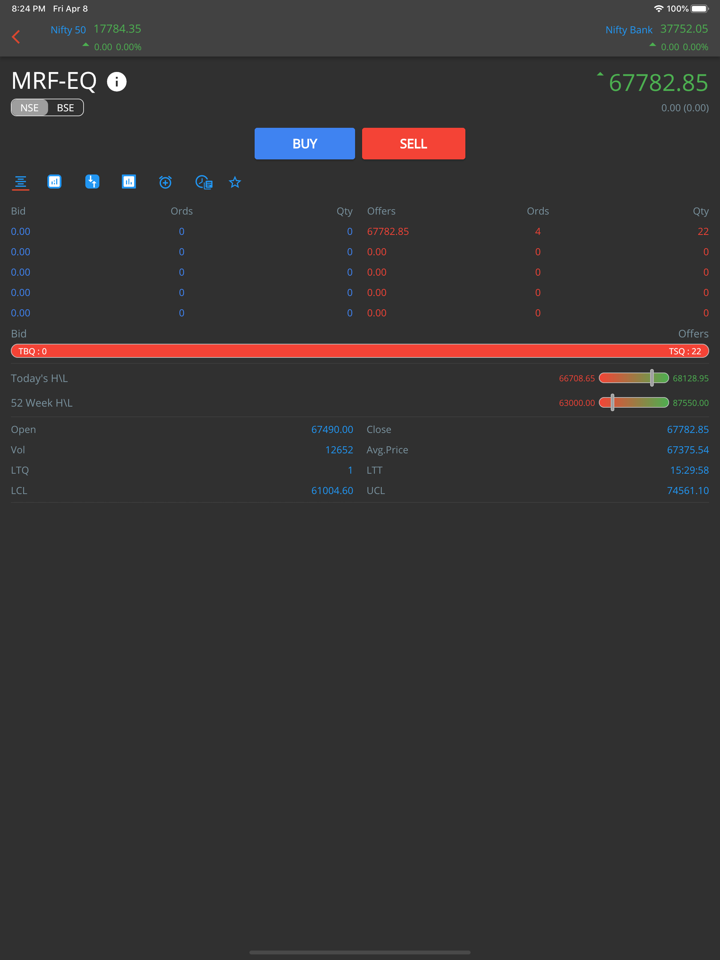Click LTT value 15:29:58
This screenshot has width=720, height=960.
(x=689, y=470)
